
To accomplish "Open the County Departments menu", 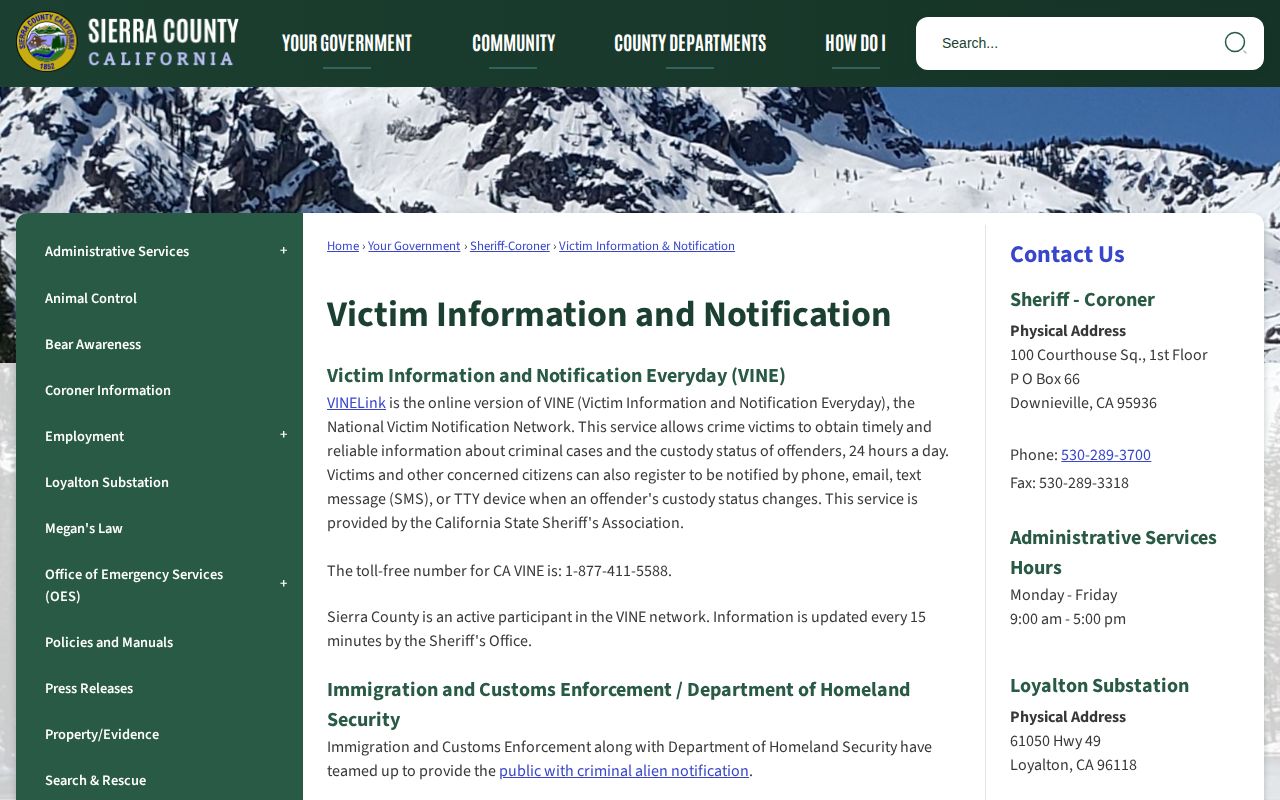I will click(690, 43).
